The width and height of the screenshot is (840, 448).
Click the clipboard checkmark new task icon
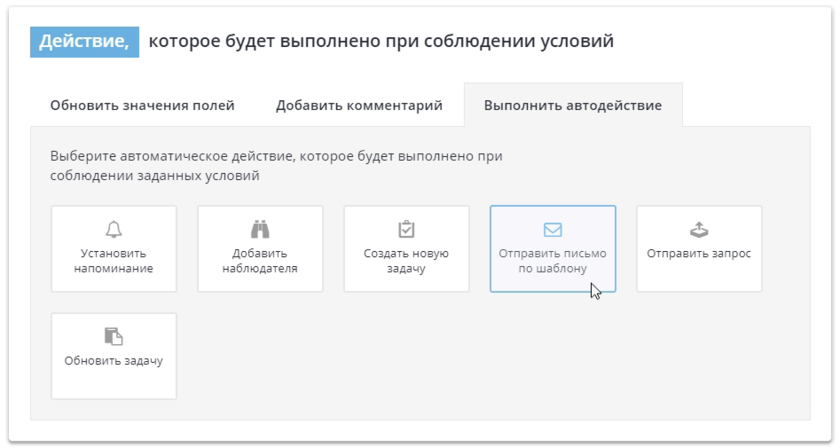click(x=406, y=229)
